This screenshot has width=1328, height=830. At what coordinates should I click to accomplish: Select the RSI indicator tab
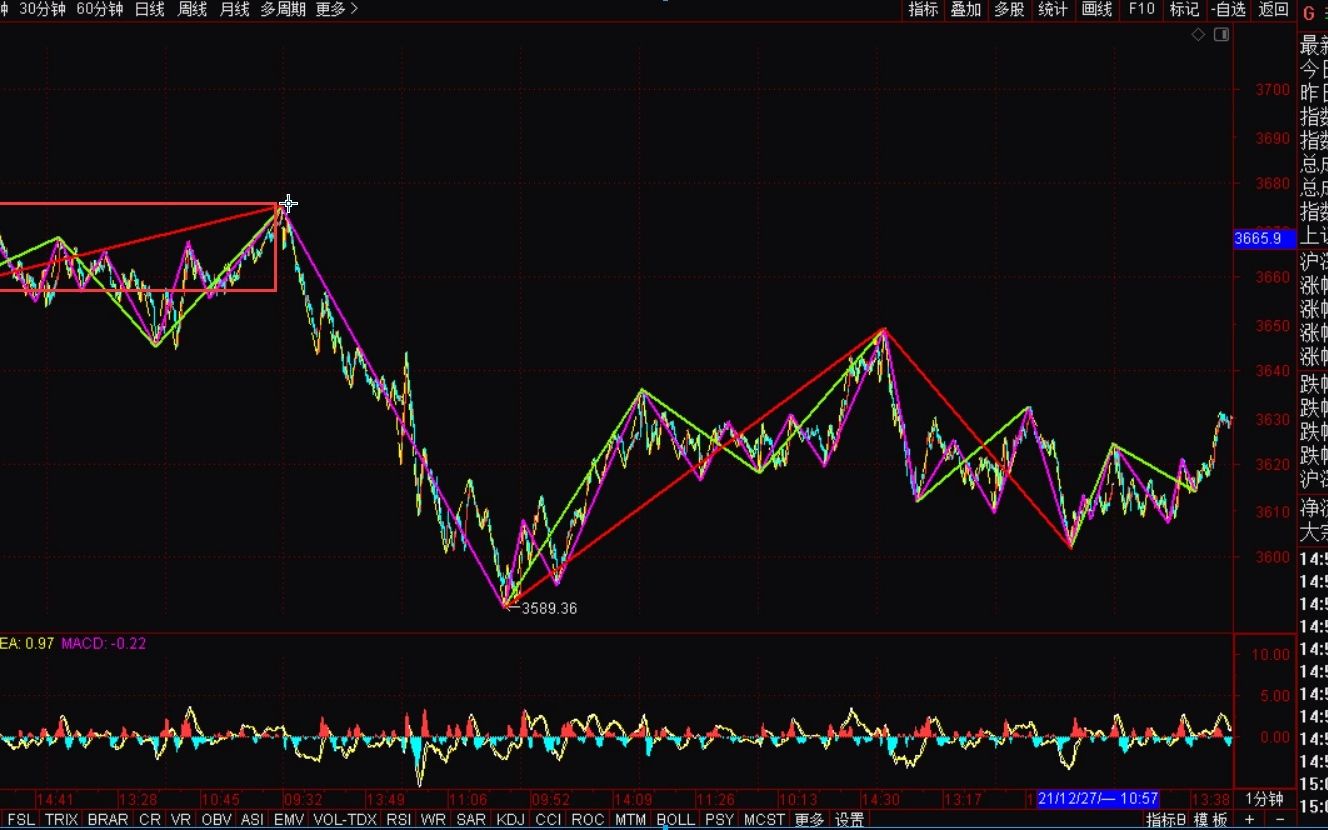(399, 820)
